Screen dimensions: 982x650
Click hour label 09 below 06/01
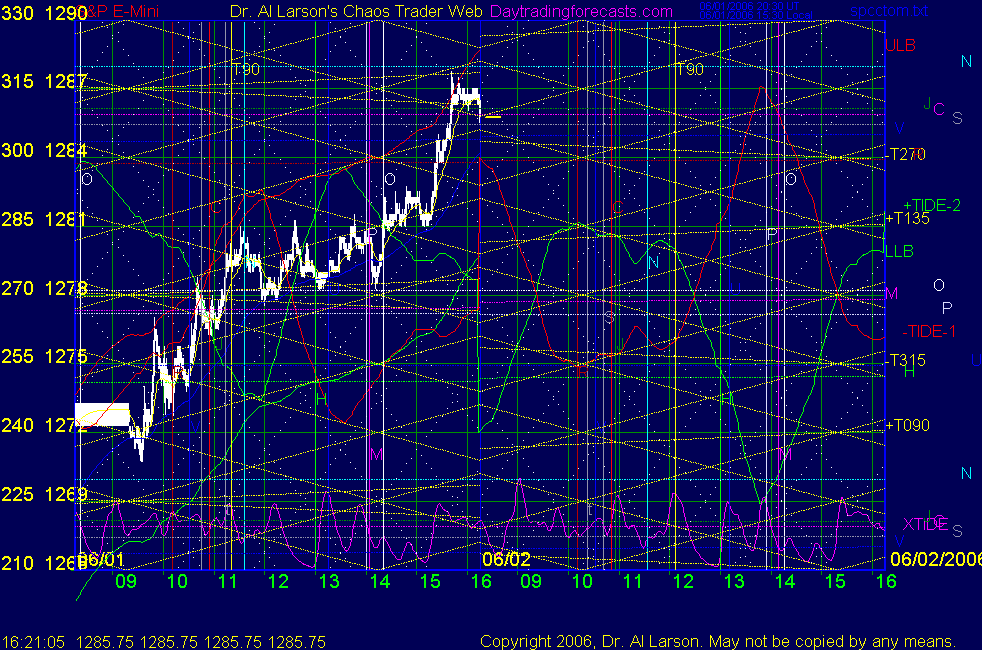point(126,582)
